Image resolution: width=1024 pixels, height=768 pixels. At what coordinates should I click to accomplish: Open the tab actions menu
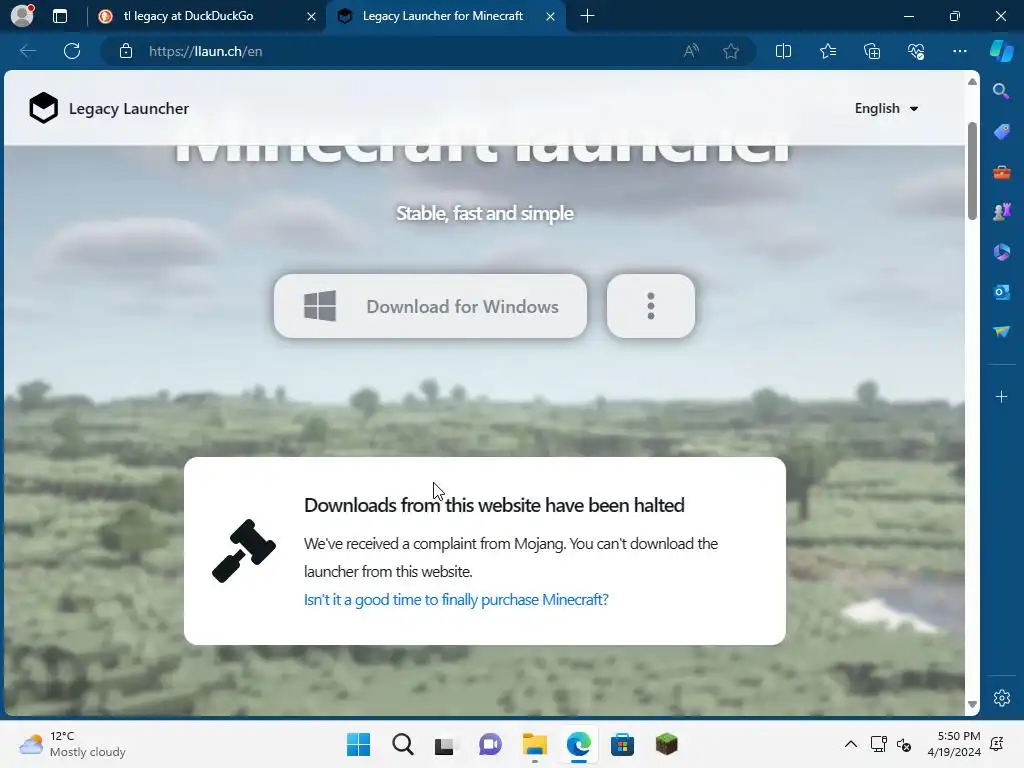click(60, 16)
